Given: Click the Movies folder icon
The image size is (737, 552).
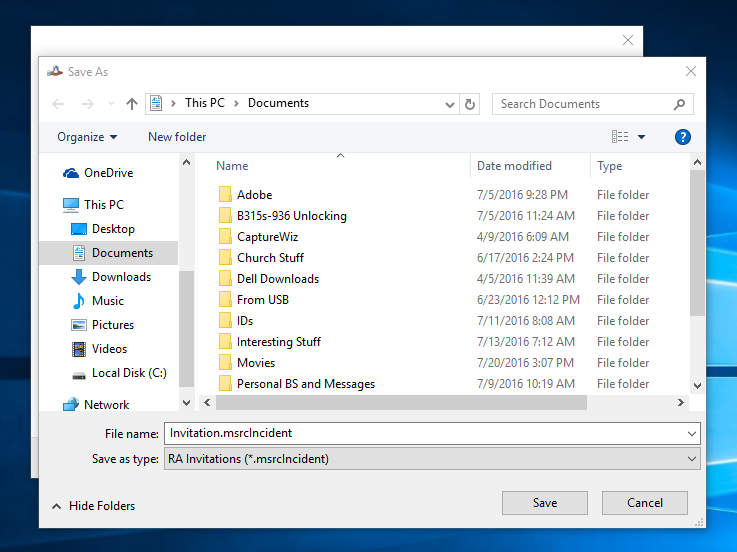Looking at the screenshot, I should click(225, 363).
